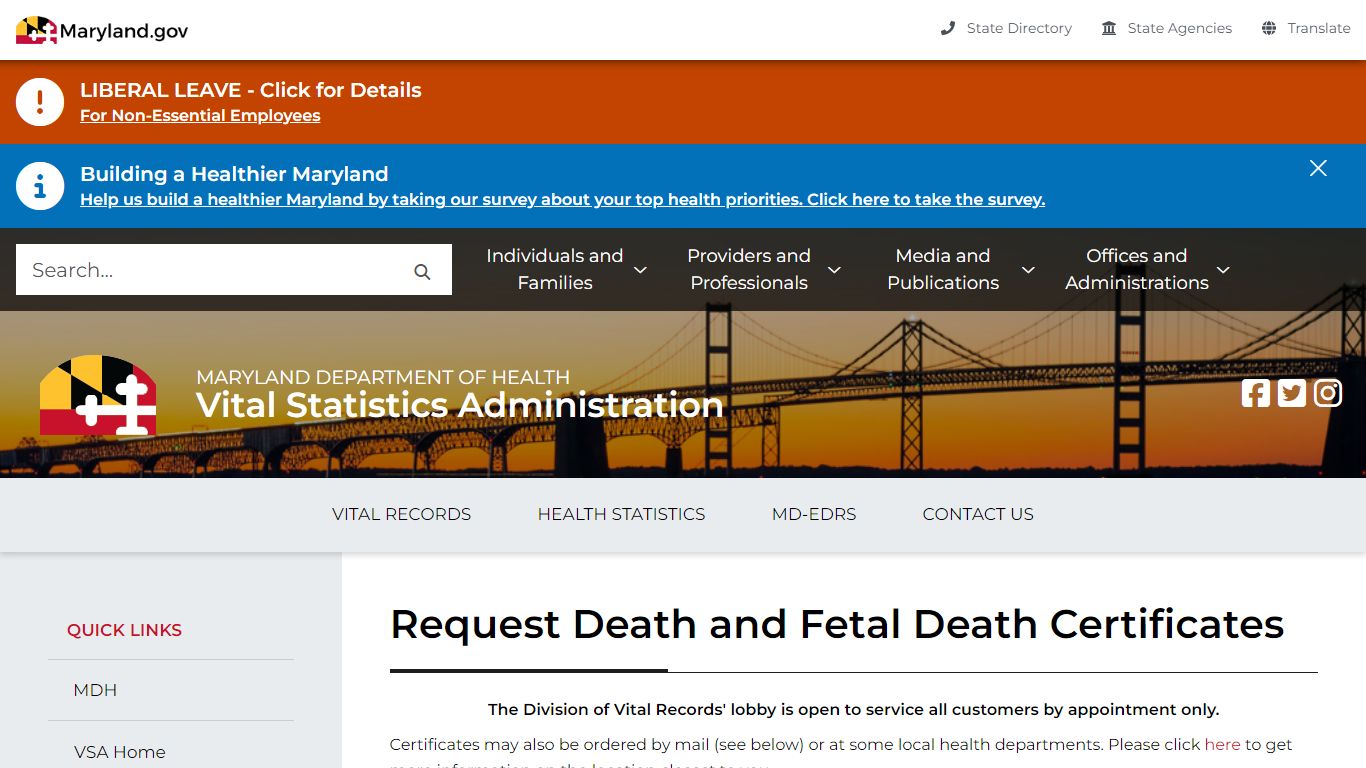Click the Request Death and Fetal Death Certificates heading
The width and height of the screenshot is (1366, 768).
click(x=837, y=624)
